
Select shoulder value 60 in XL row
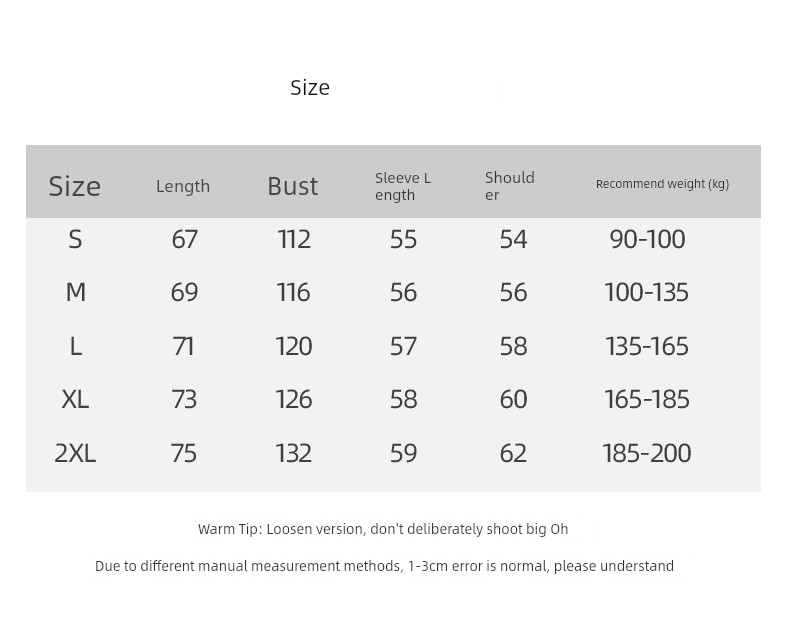[x=513, y=399]
